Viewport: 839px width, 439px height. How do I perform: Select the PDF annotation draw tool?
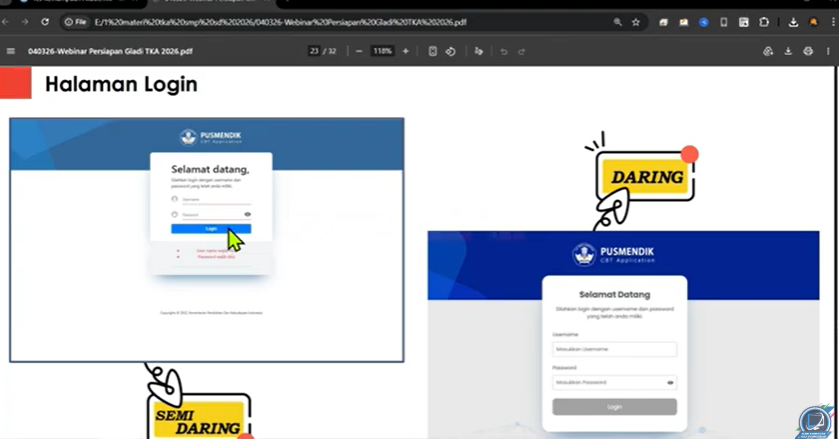tap(479, 51)
